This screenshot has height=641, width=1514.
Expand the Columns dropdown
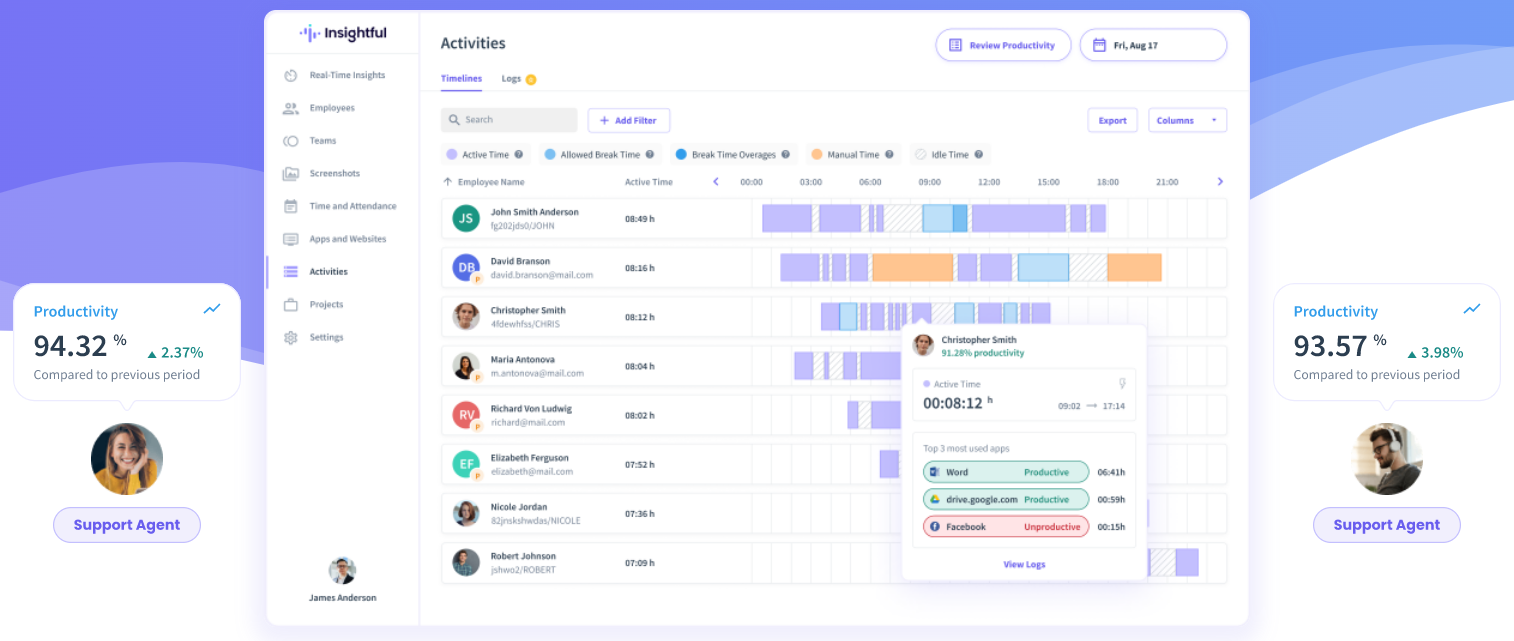(1187, 120)
